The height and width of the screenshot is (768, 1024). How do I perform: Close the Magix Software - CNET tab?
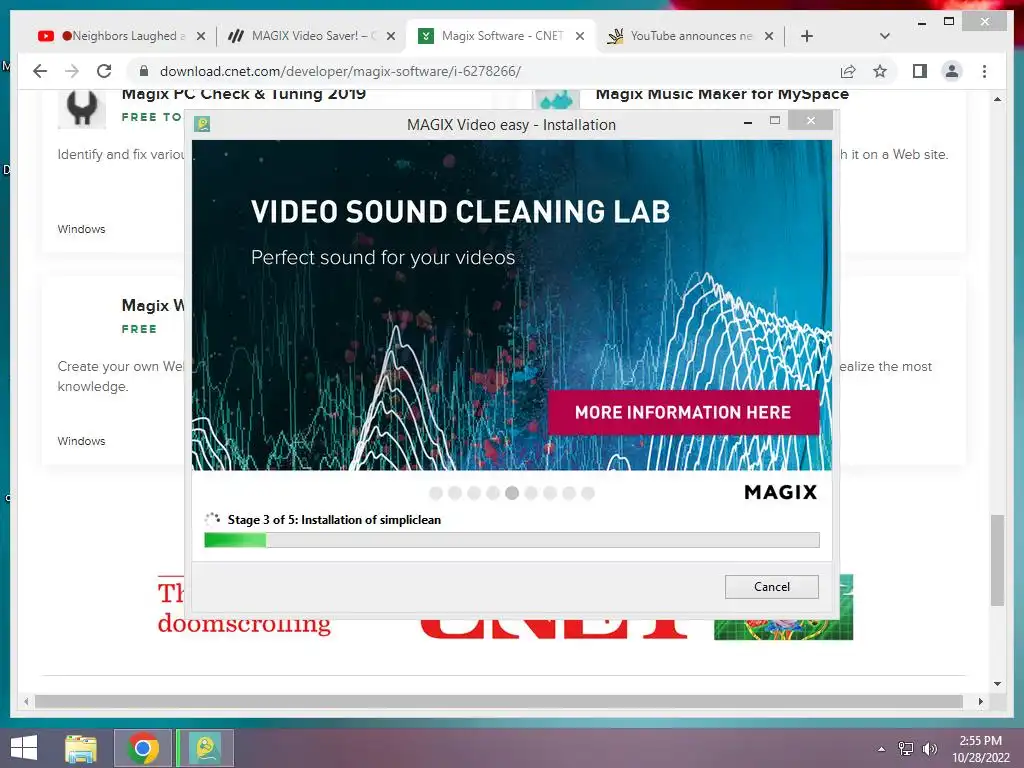(x=580, y=36)
